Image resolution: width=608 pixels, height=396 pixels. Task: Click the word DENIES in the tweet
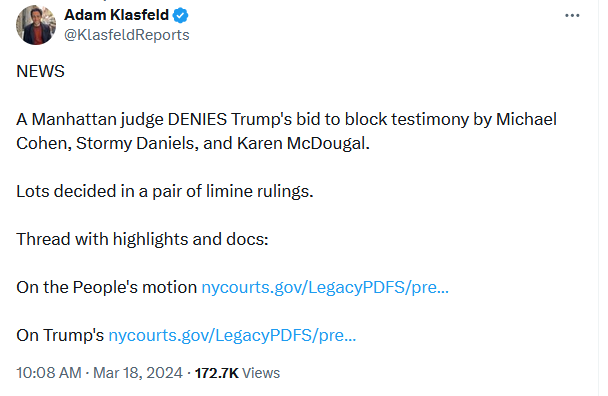pos(197,119)
